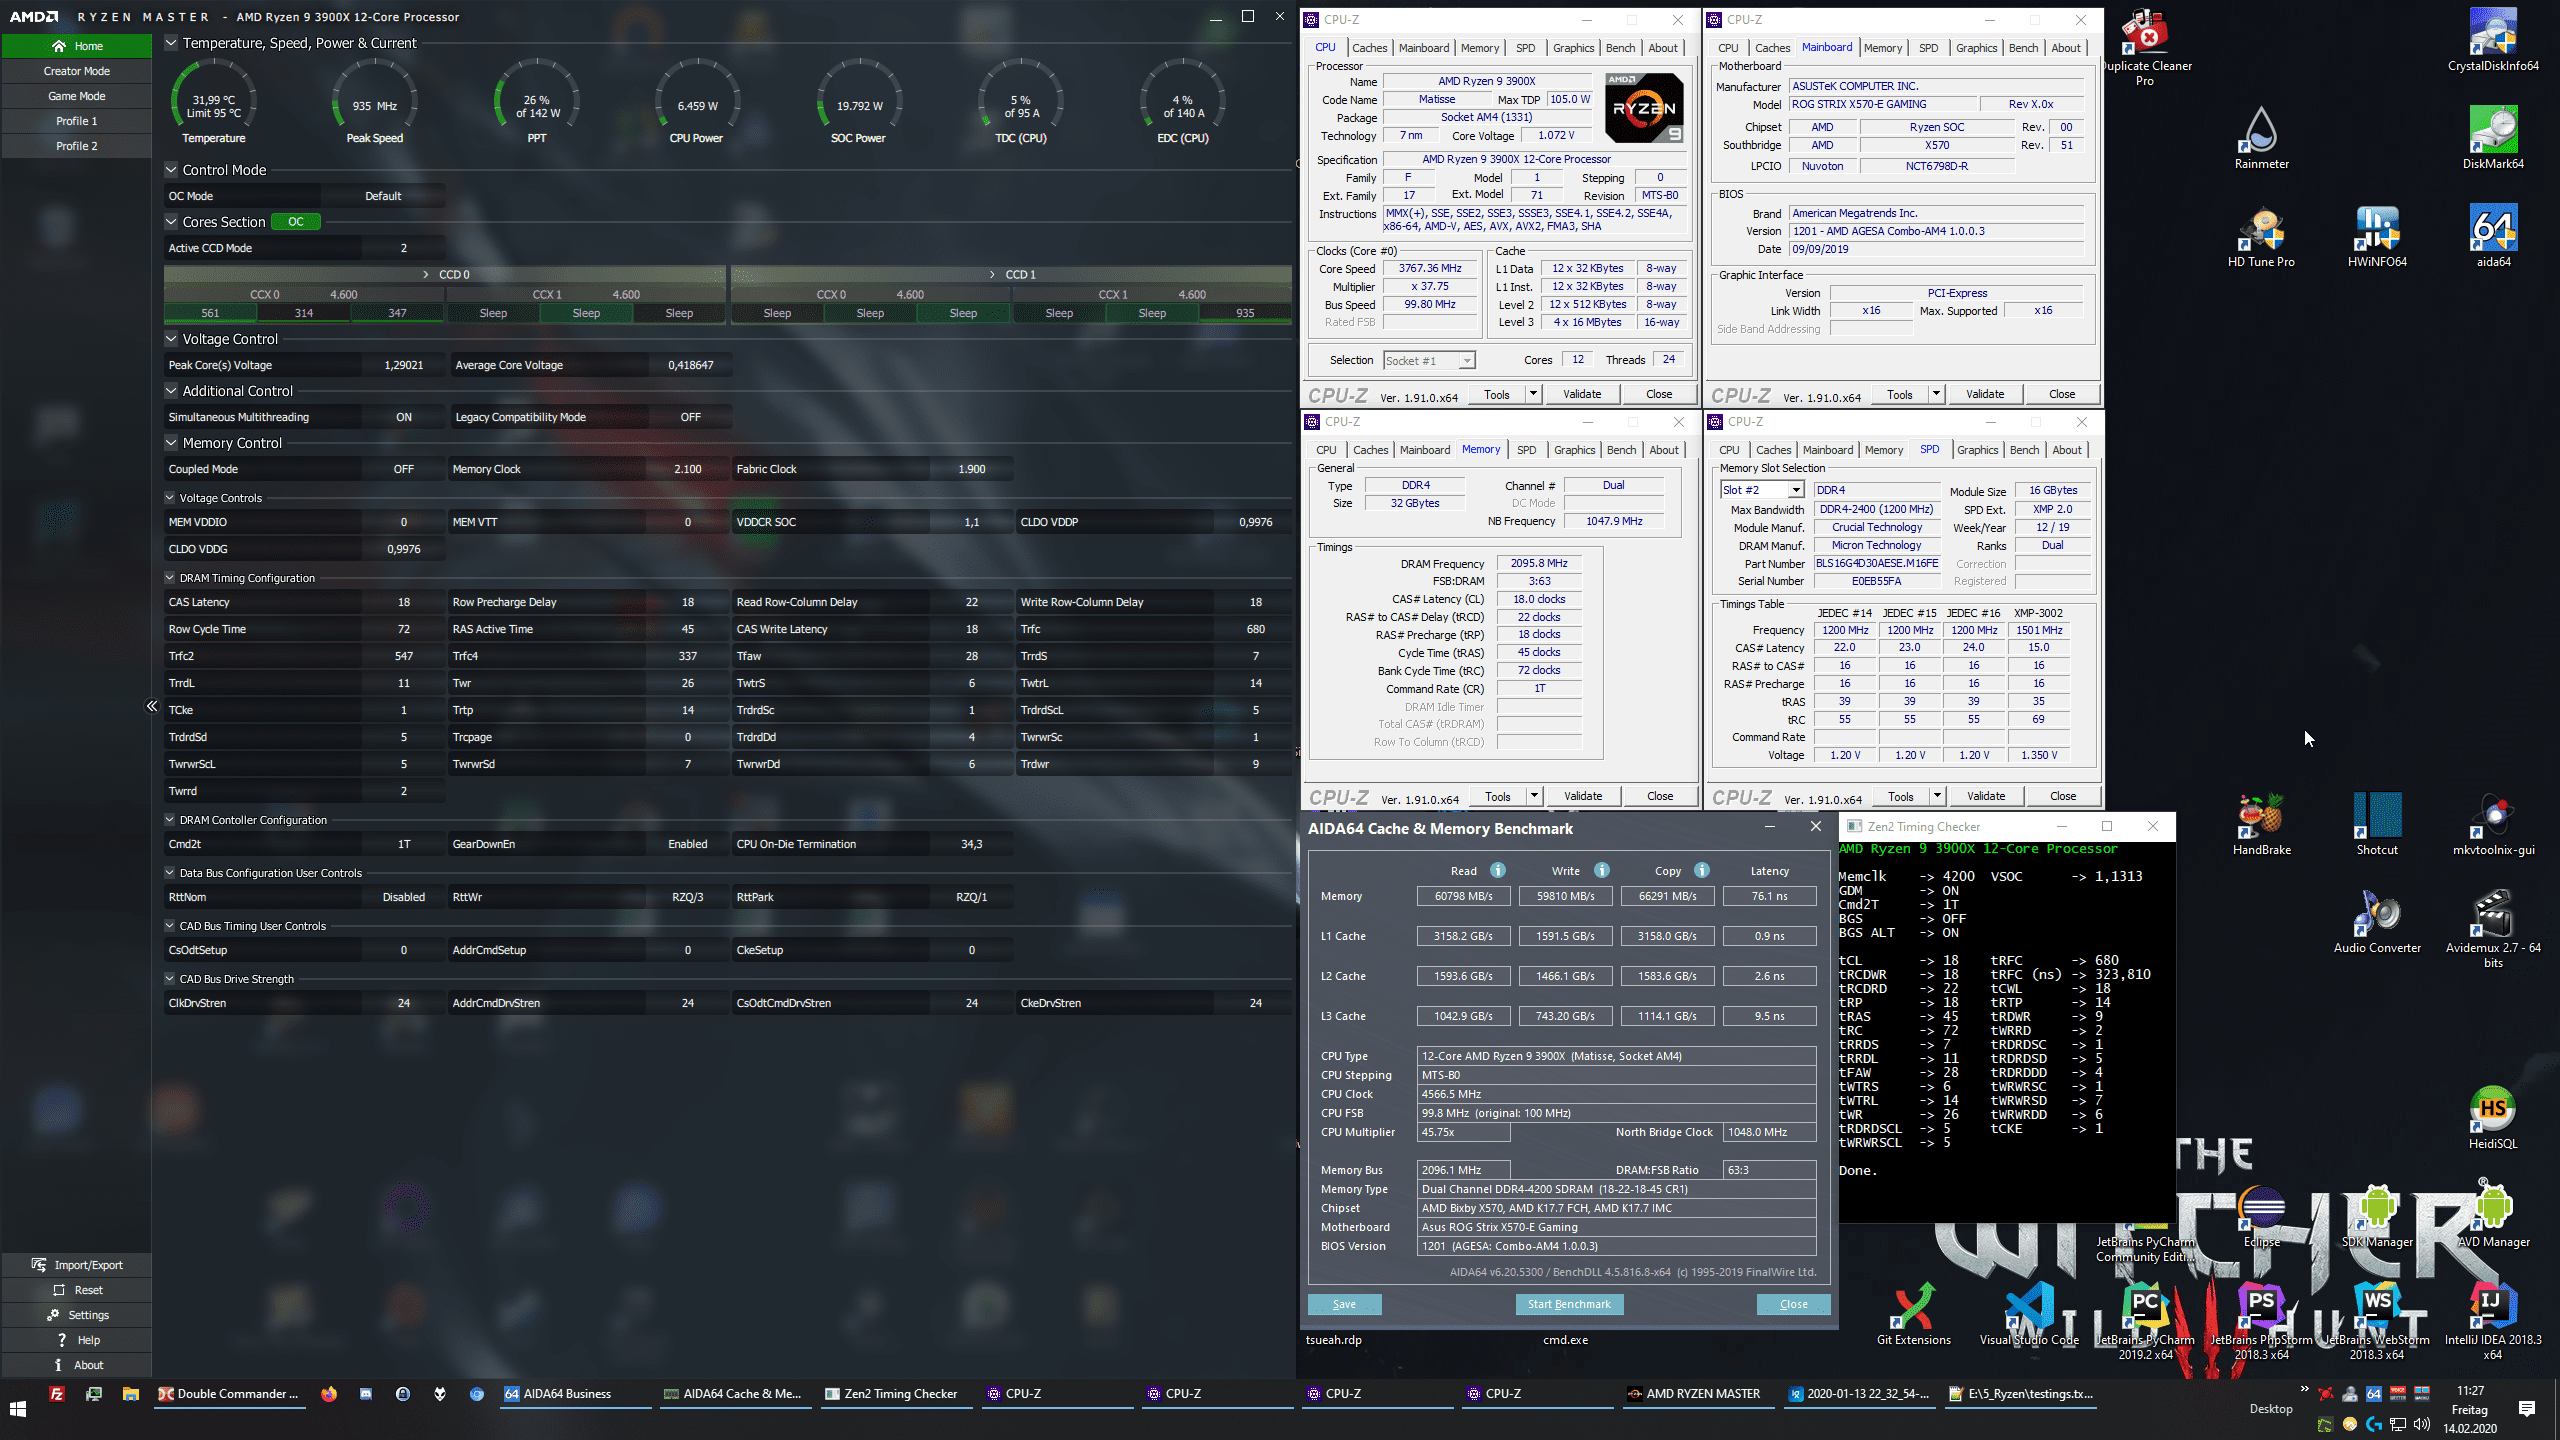Expand the CCD 0 chevron
The width and height of the screenshot is (2560, 1440).
coord(426,275)
